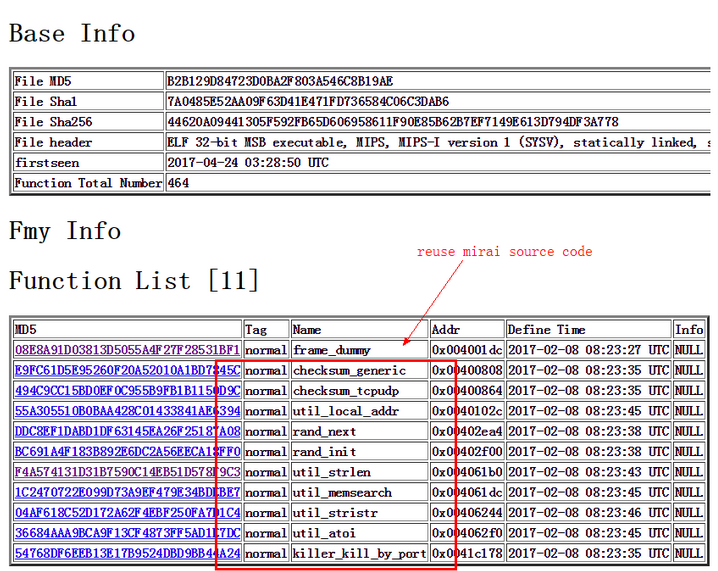This screenshot has width=718, height=571.
Task: Click the killer_kill_by_port function name
Action: [x=359, y=553]
